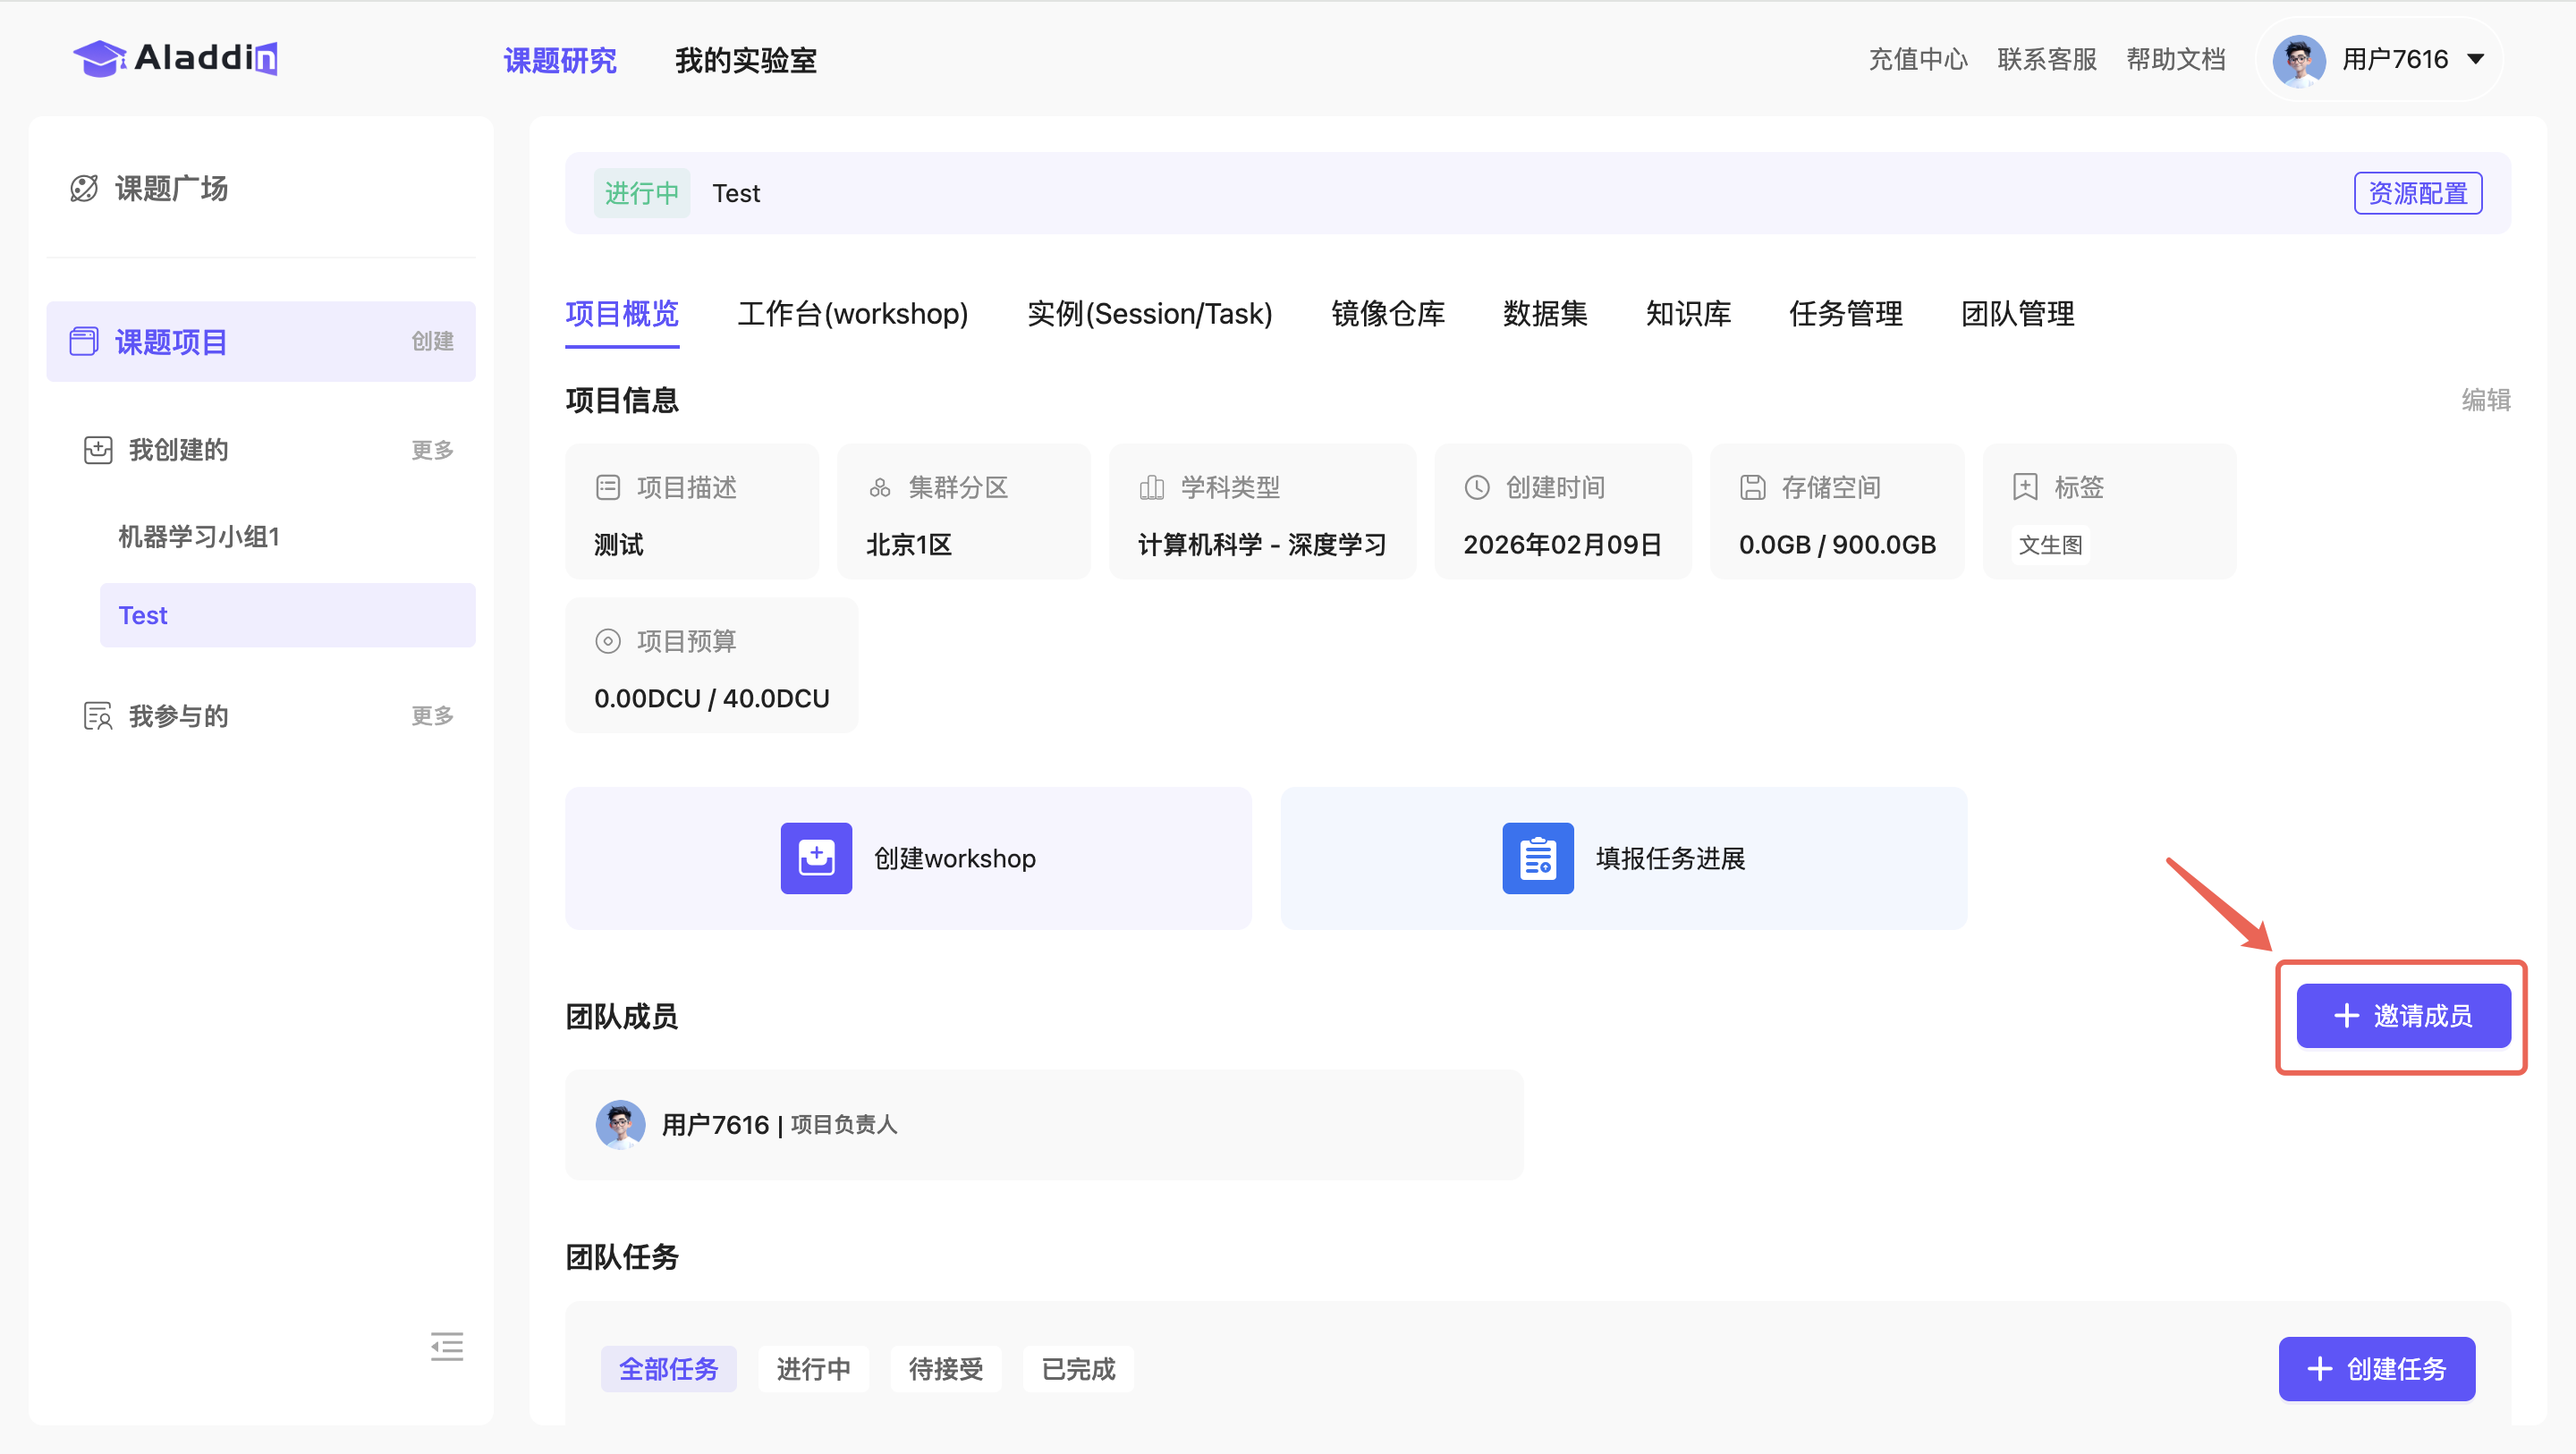Viewport: 2576px width, 1454px height.
Task: Click the 创建workshop card icon
Action: click(816, 857)
